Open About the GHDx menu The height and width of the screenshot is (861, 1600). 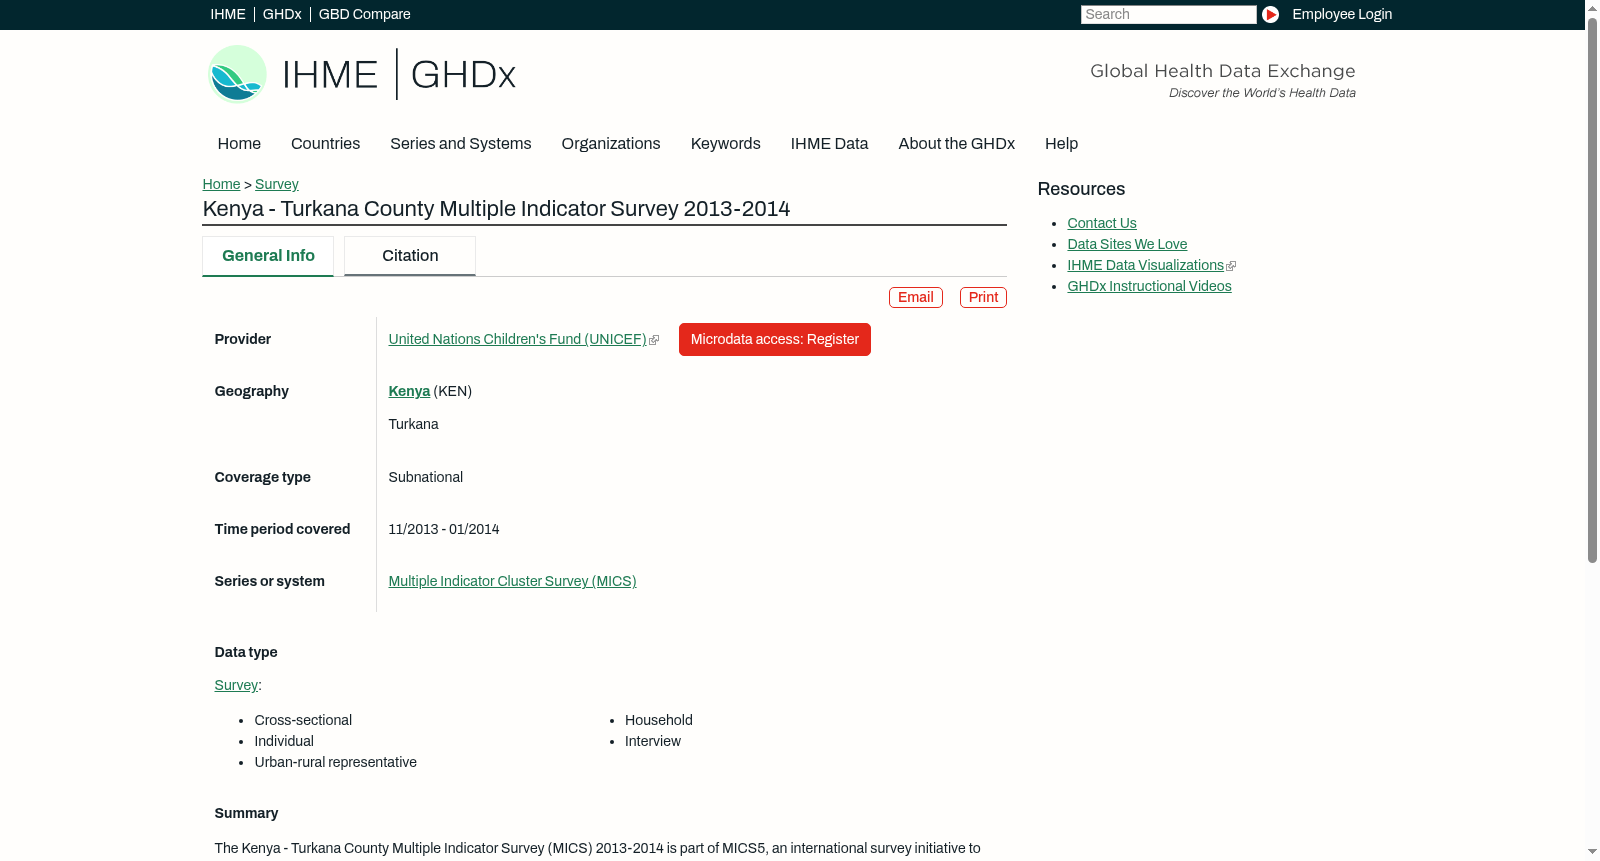click(x=957, y=144)
